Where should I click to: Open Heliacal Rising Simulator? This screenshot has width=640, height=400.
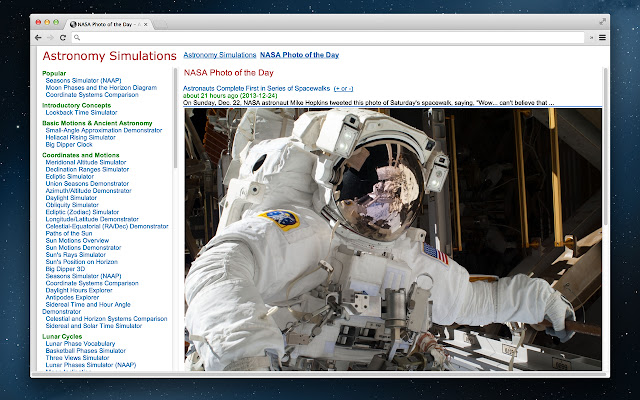click(80, 137)
